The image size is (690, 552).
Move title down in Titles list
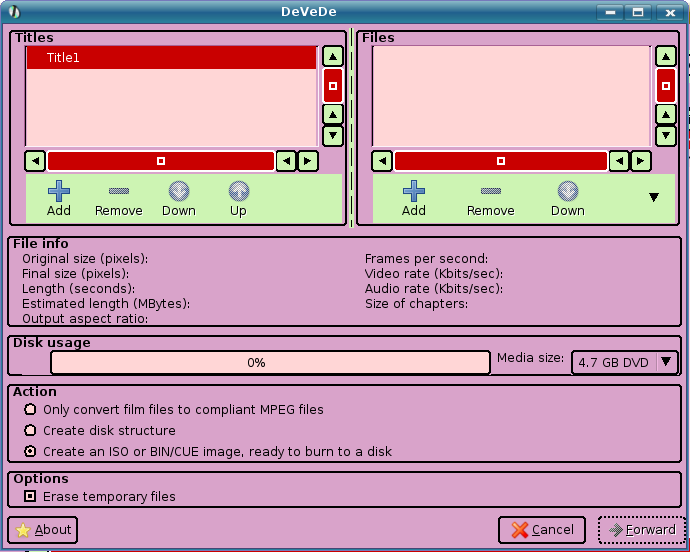click(179, 197)
